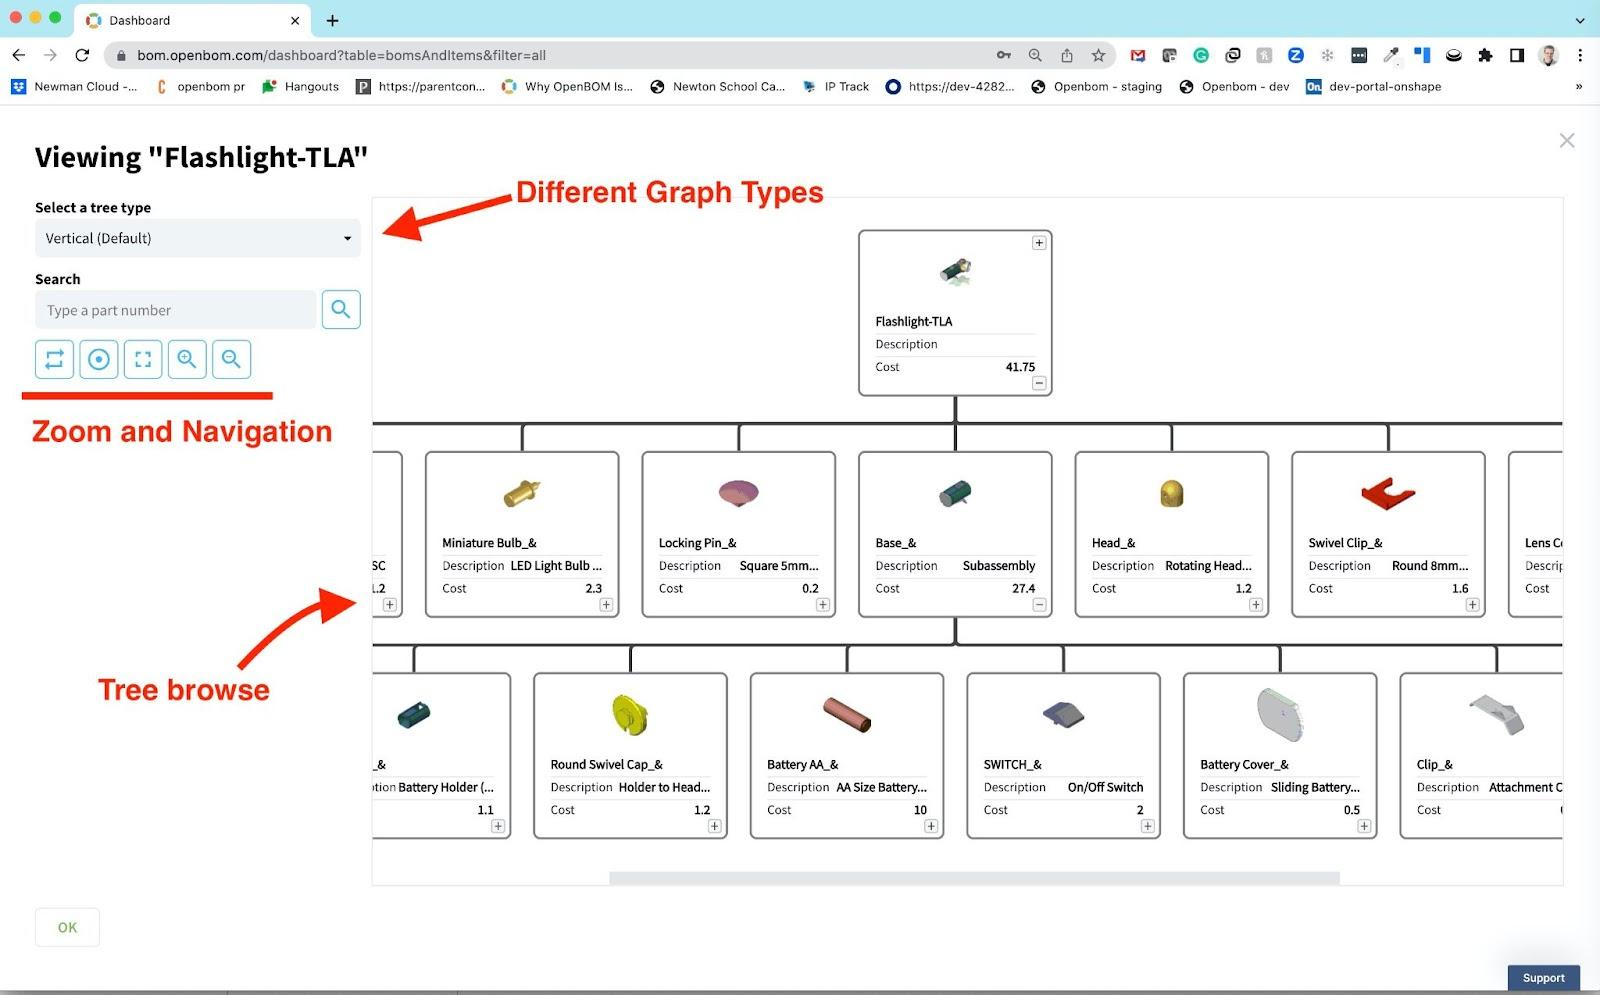Open the Chrome profile avatar
This screenshot has height=995, width=1600.
click(1549, 55)
